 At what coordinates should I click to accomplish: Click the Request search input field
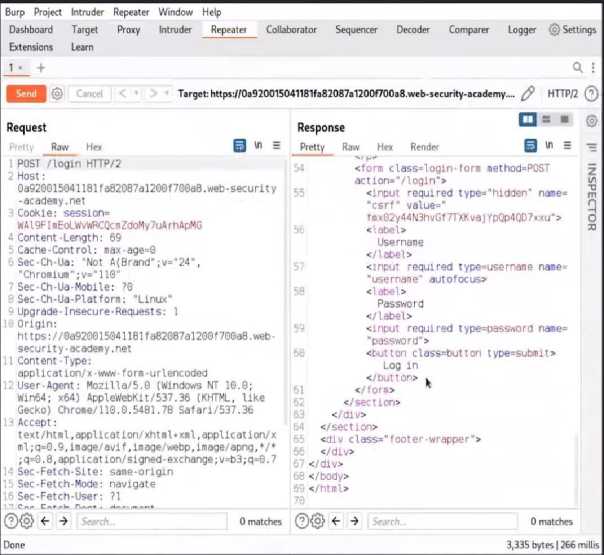[150, 521]
